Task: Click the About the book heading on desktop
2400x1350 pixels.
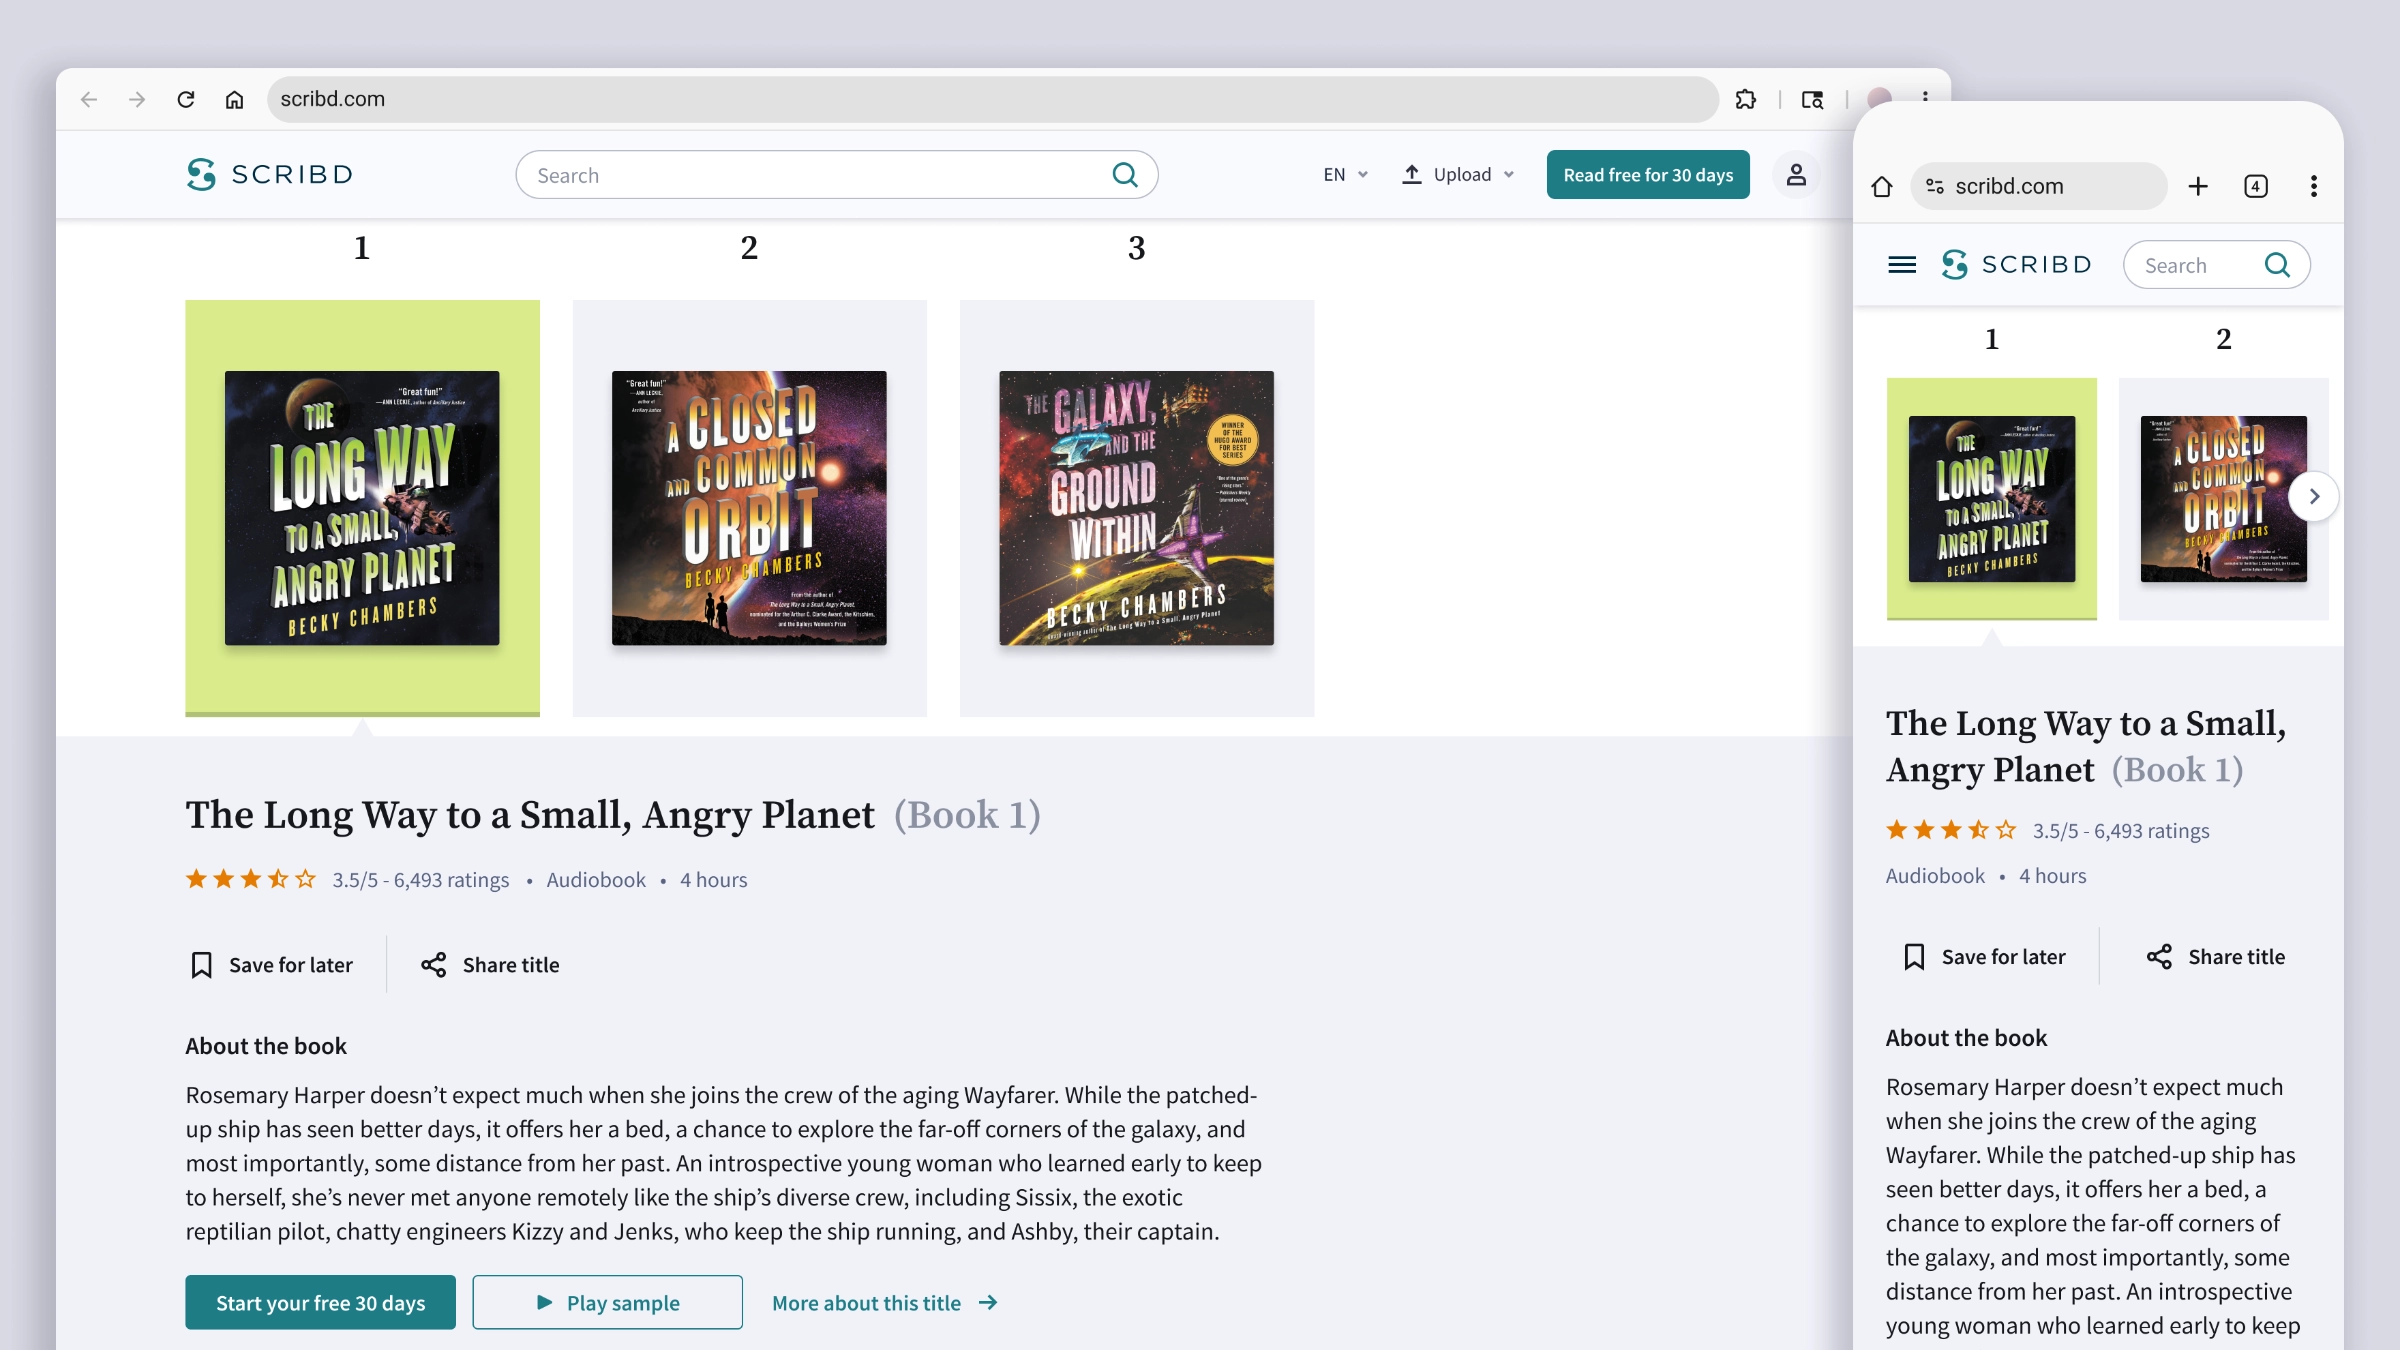Action: coord(266,1046)
